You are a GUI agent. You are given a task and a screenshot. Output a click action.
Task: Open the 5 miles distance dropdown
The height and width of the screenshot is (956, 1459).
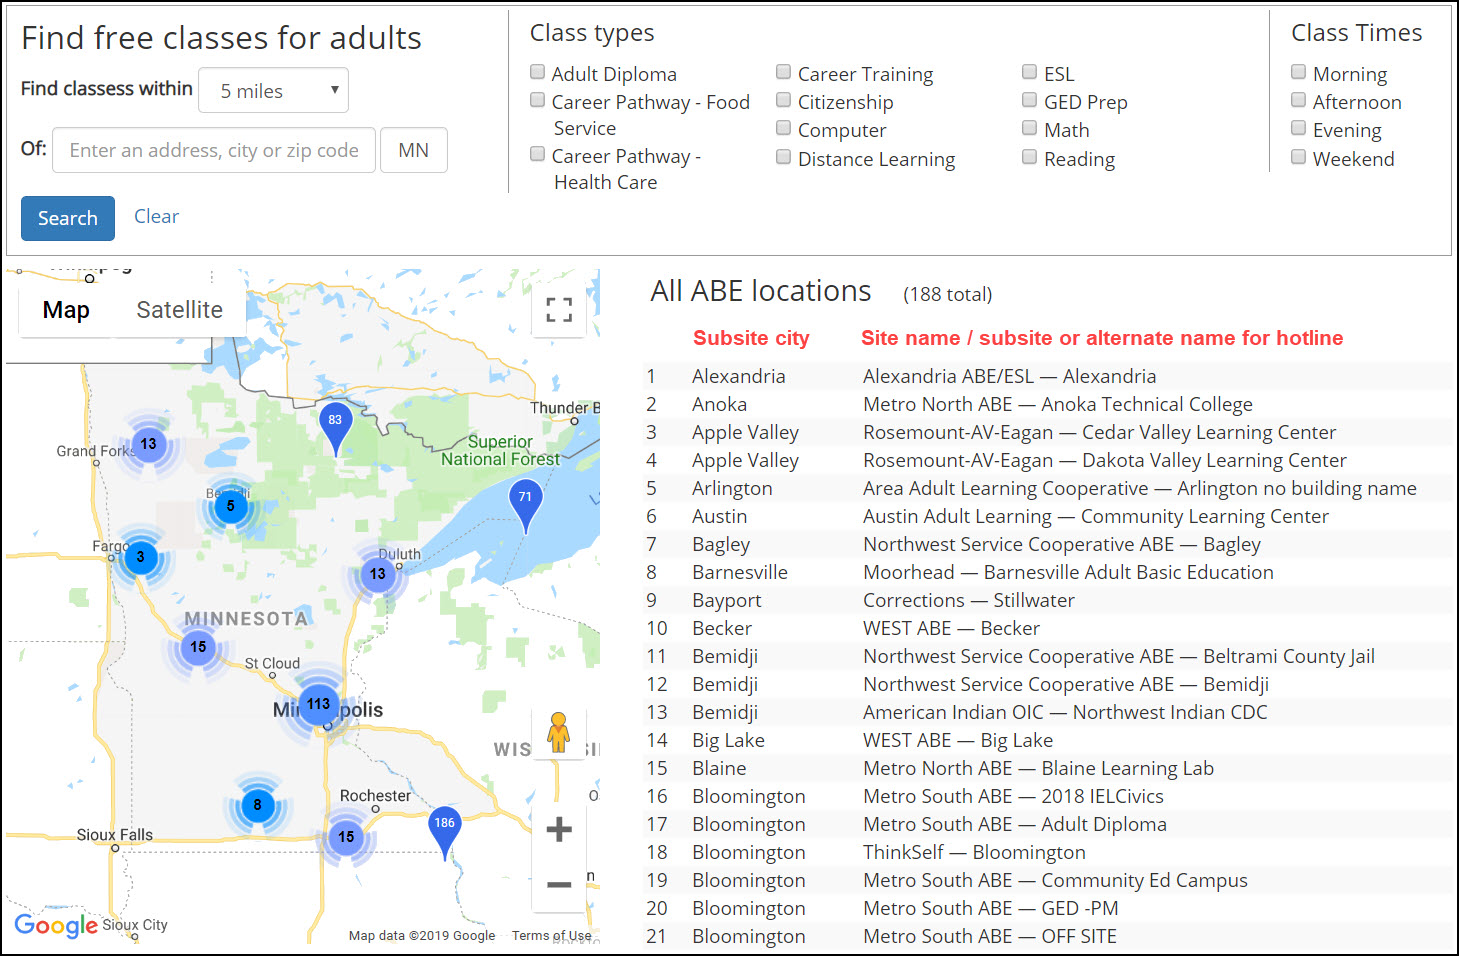pos(273,91)
